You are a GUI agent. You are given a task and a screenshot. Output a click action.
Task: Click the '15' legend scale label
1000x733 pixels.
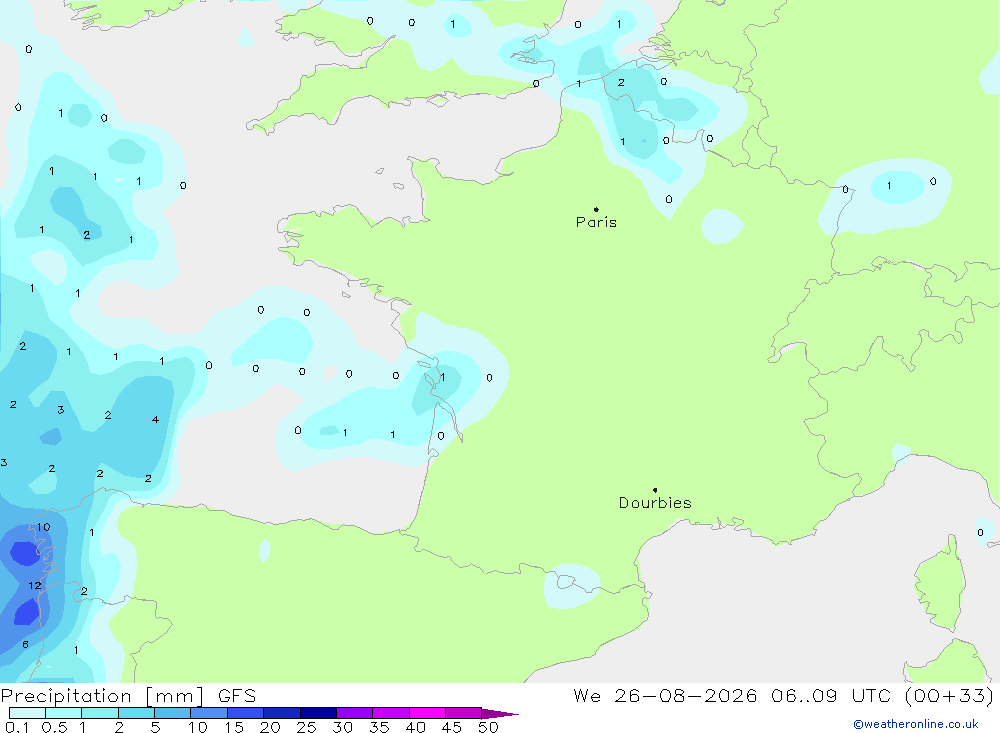[234, 727]
